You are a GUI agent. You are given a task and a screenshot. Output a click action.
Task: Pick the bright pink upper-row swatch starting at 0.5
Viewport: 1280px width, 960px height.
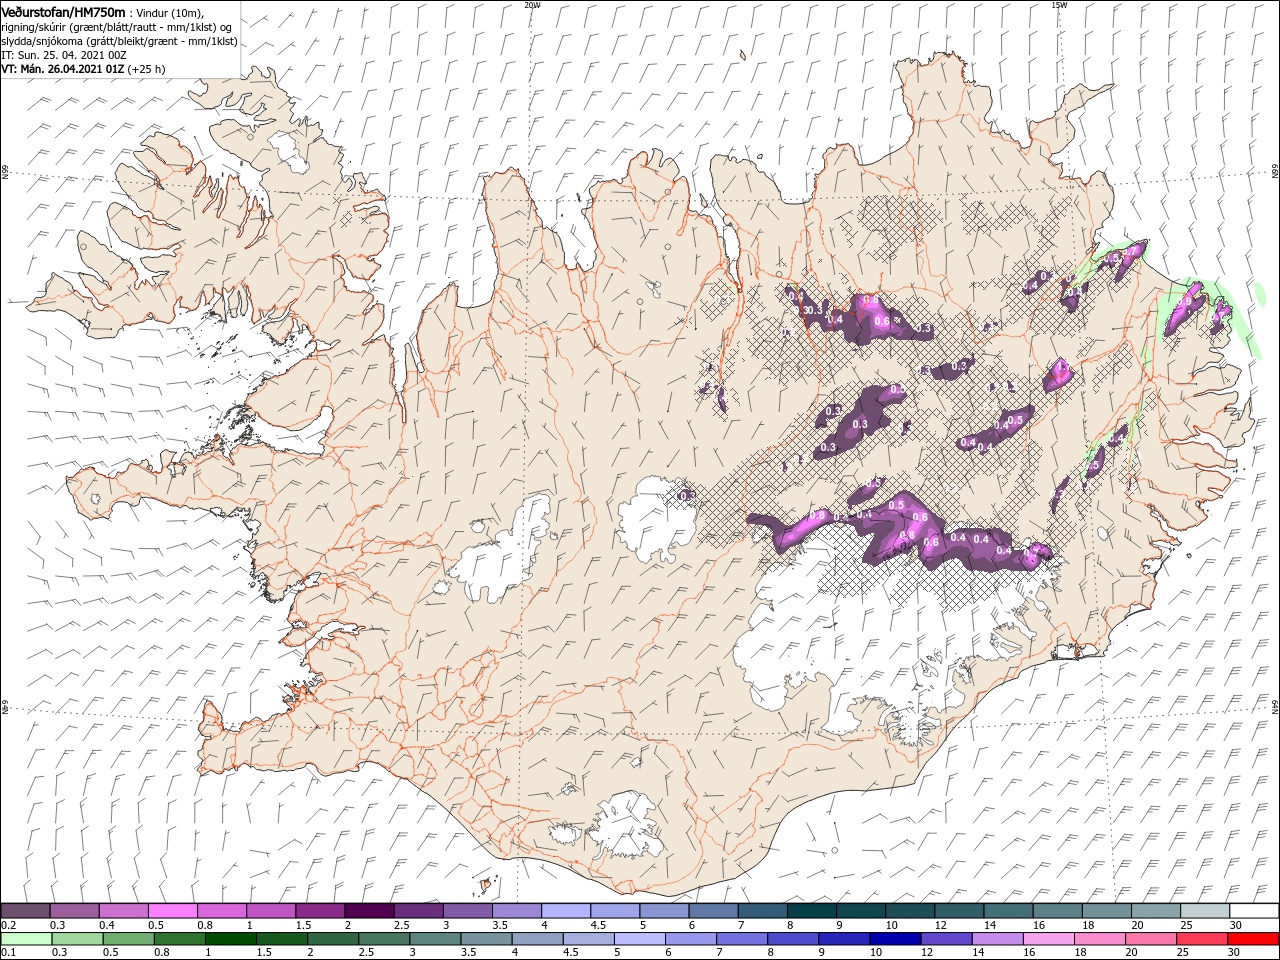pyautogui.click(x=172, y=911)
